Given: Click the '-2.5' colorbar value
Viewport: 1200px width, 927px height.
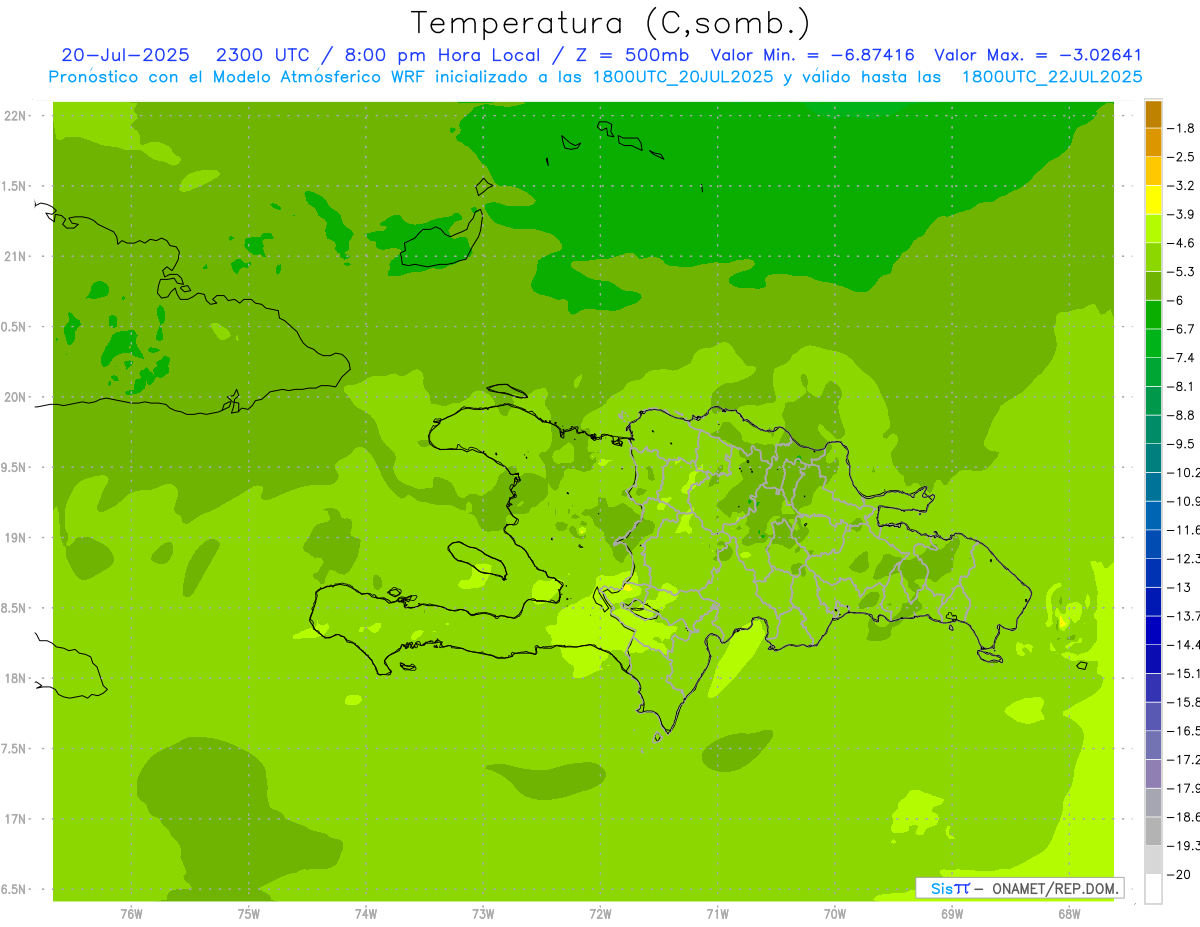Looking at the screenshot, I should point(1182,157).
